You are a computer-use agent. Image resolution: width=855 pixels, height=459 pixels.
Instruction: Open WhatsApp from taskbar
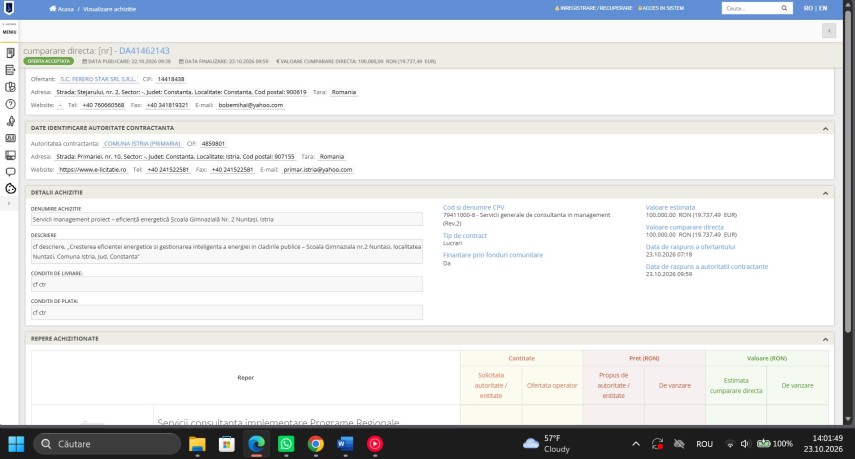point(286,444)
